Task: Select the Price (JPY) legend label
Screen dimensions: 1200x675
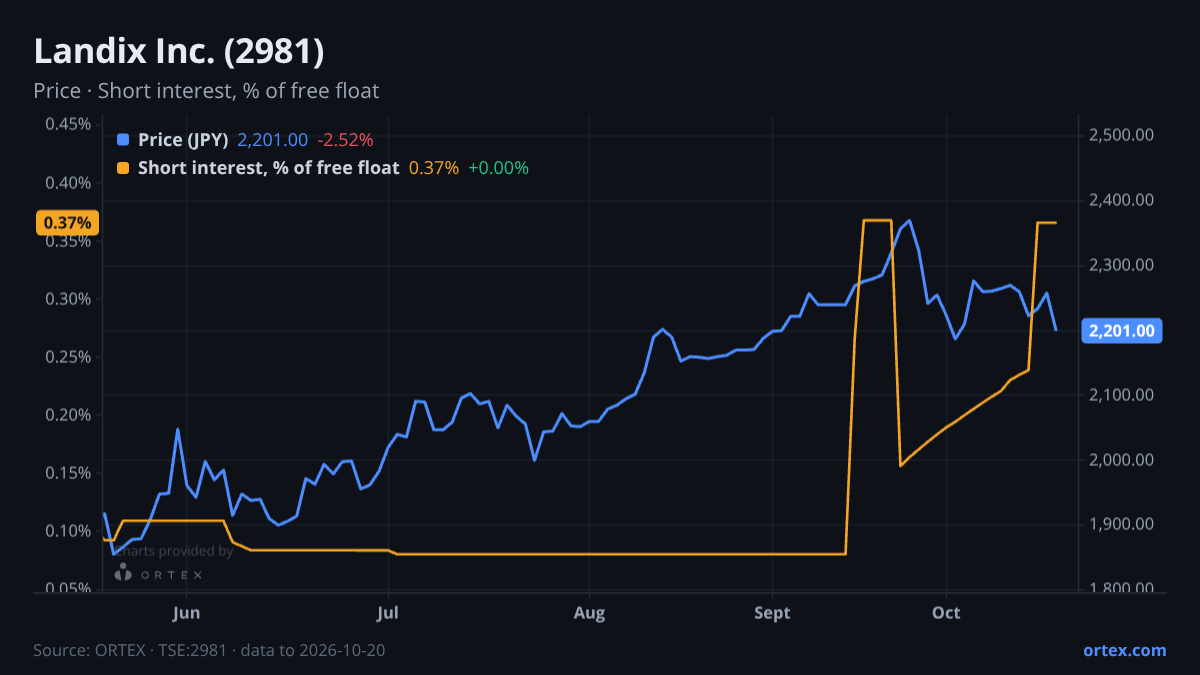Action: click(184, 140)
